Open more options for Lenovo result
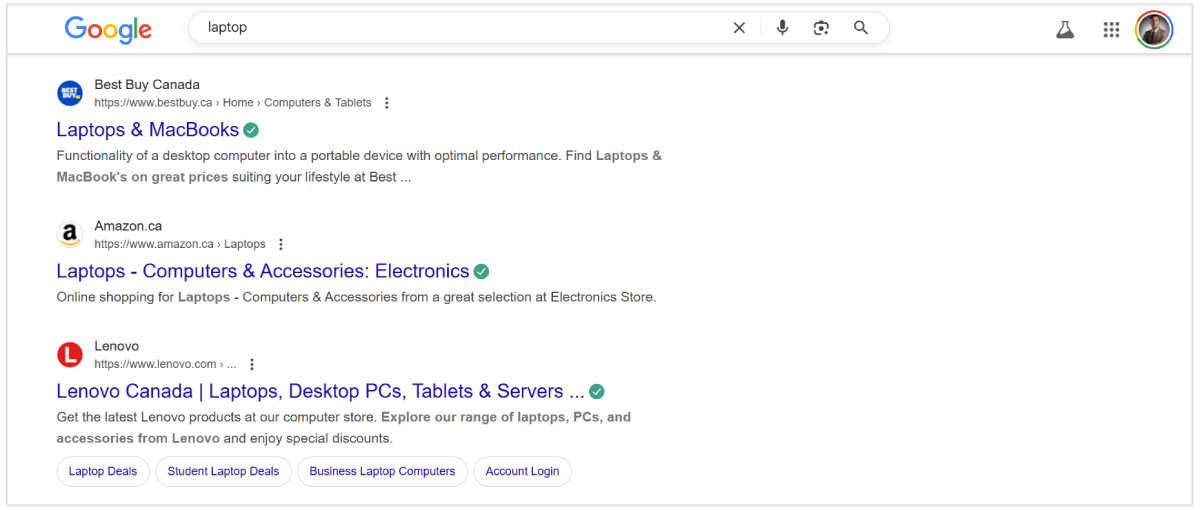The height and width of the screenshot is (510, 1200). click(x=252, y=365)
